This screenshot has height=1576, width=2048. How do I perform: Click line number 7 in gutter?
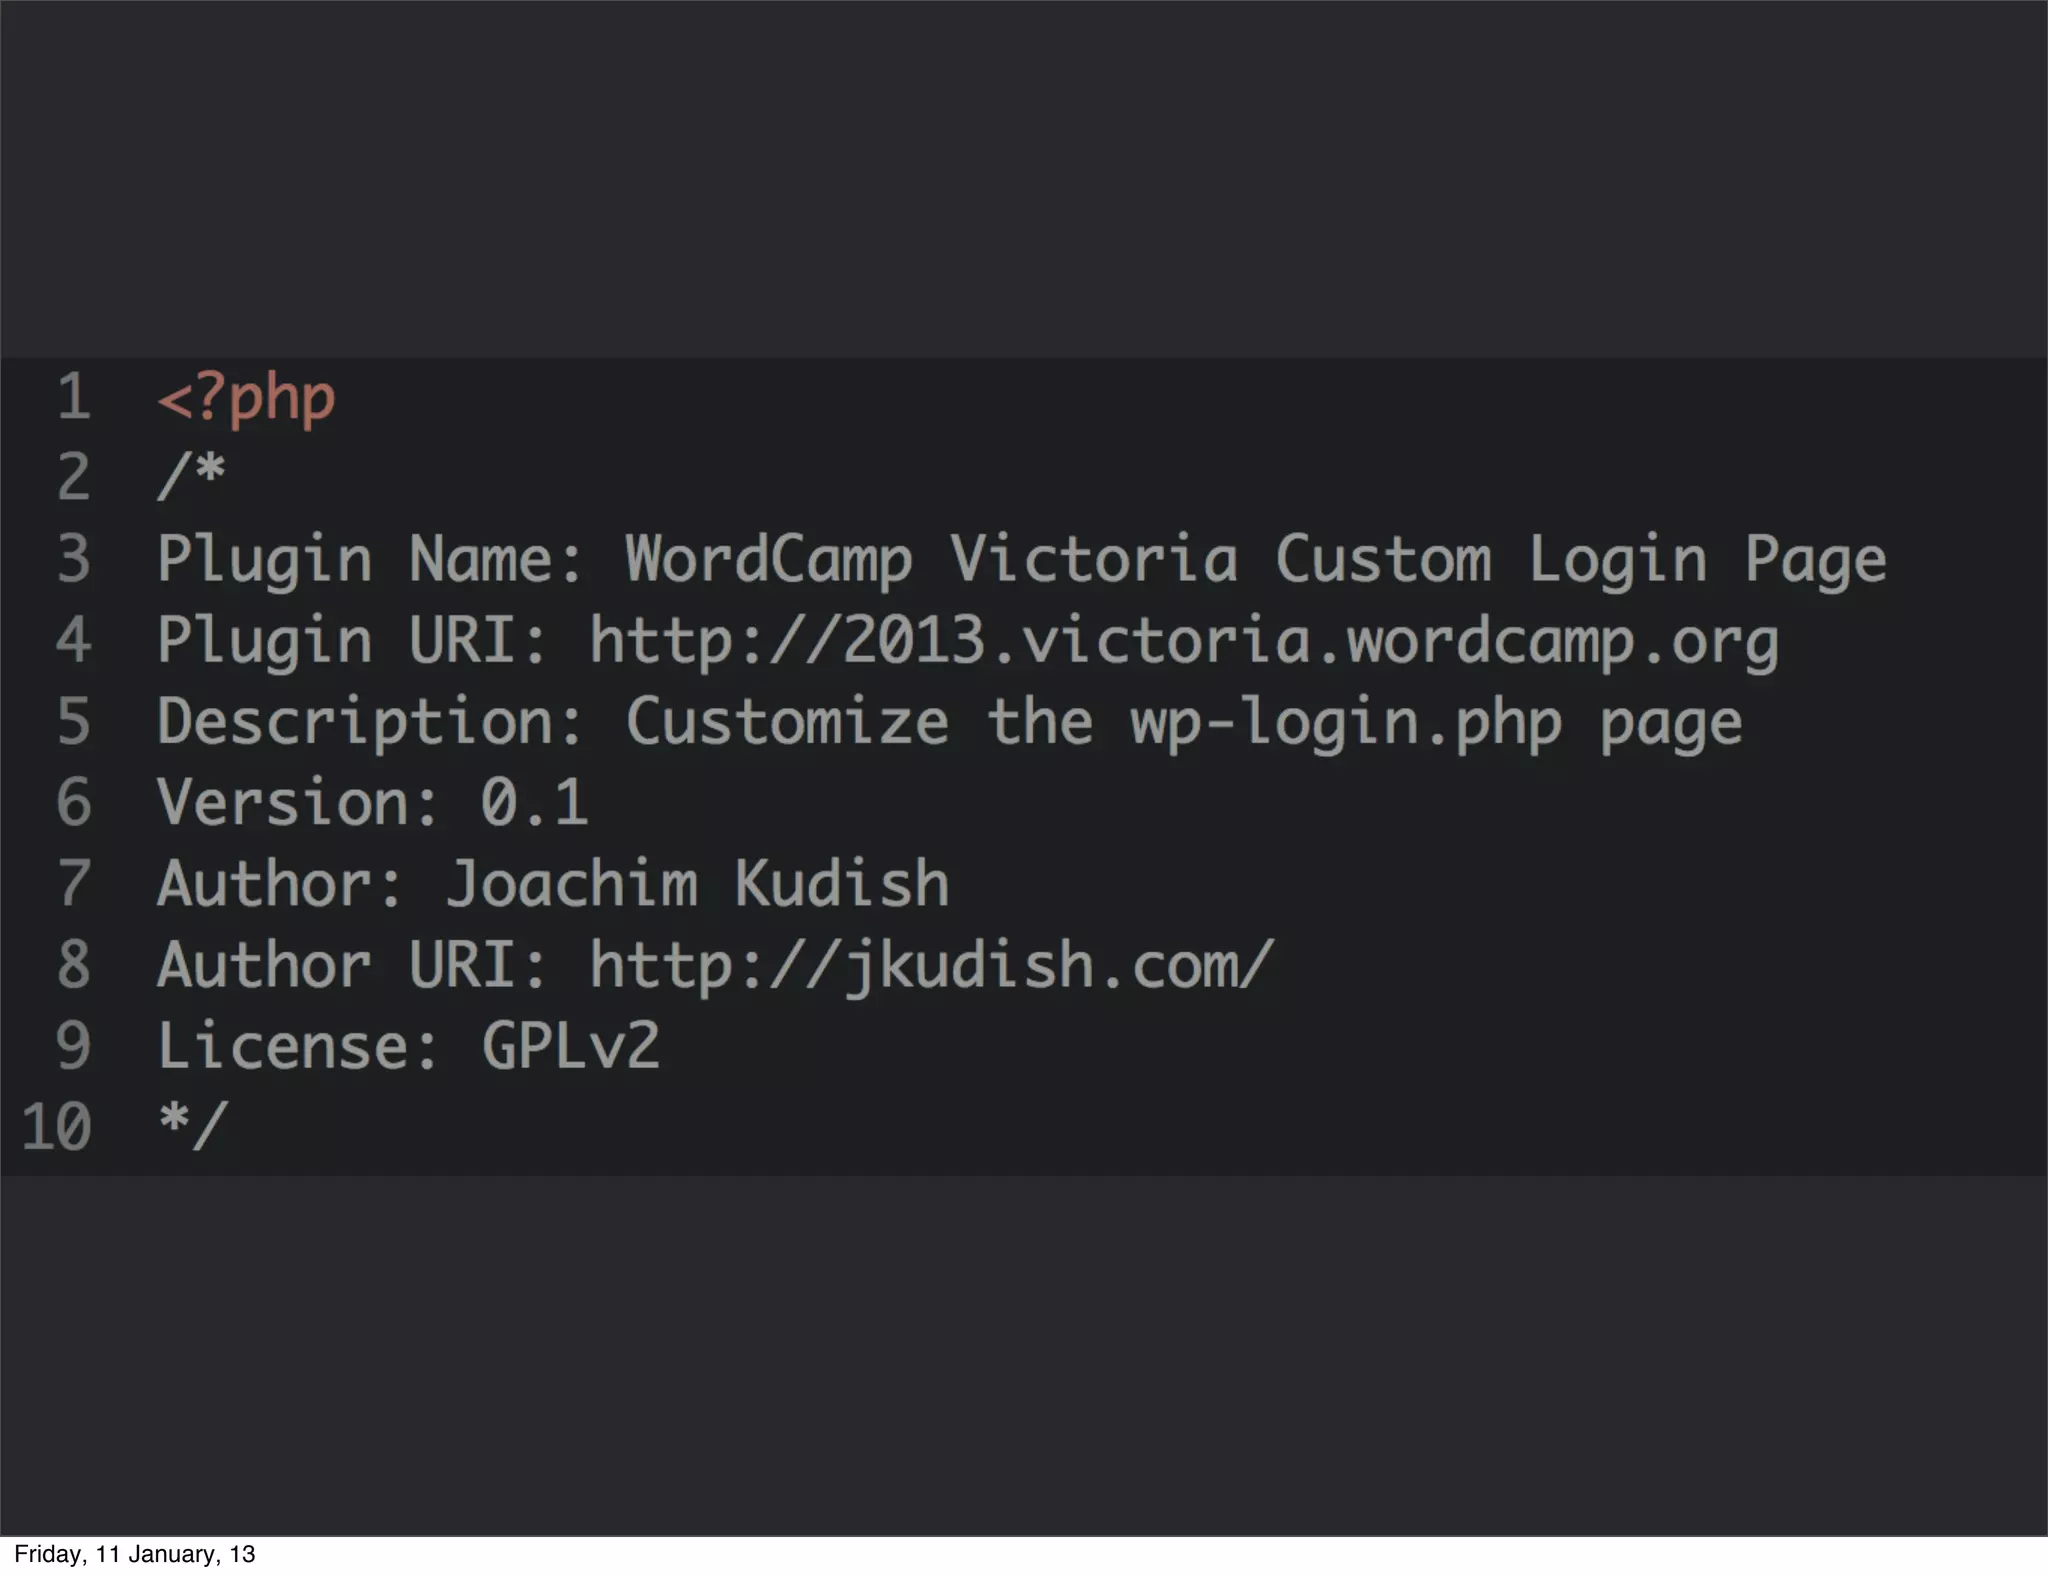(x=73, y=884)
